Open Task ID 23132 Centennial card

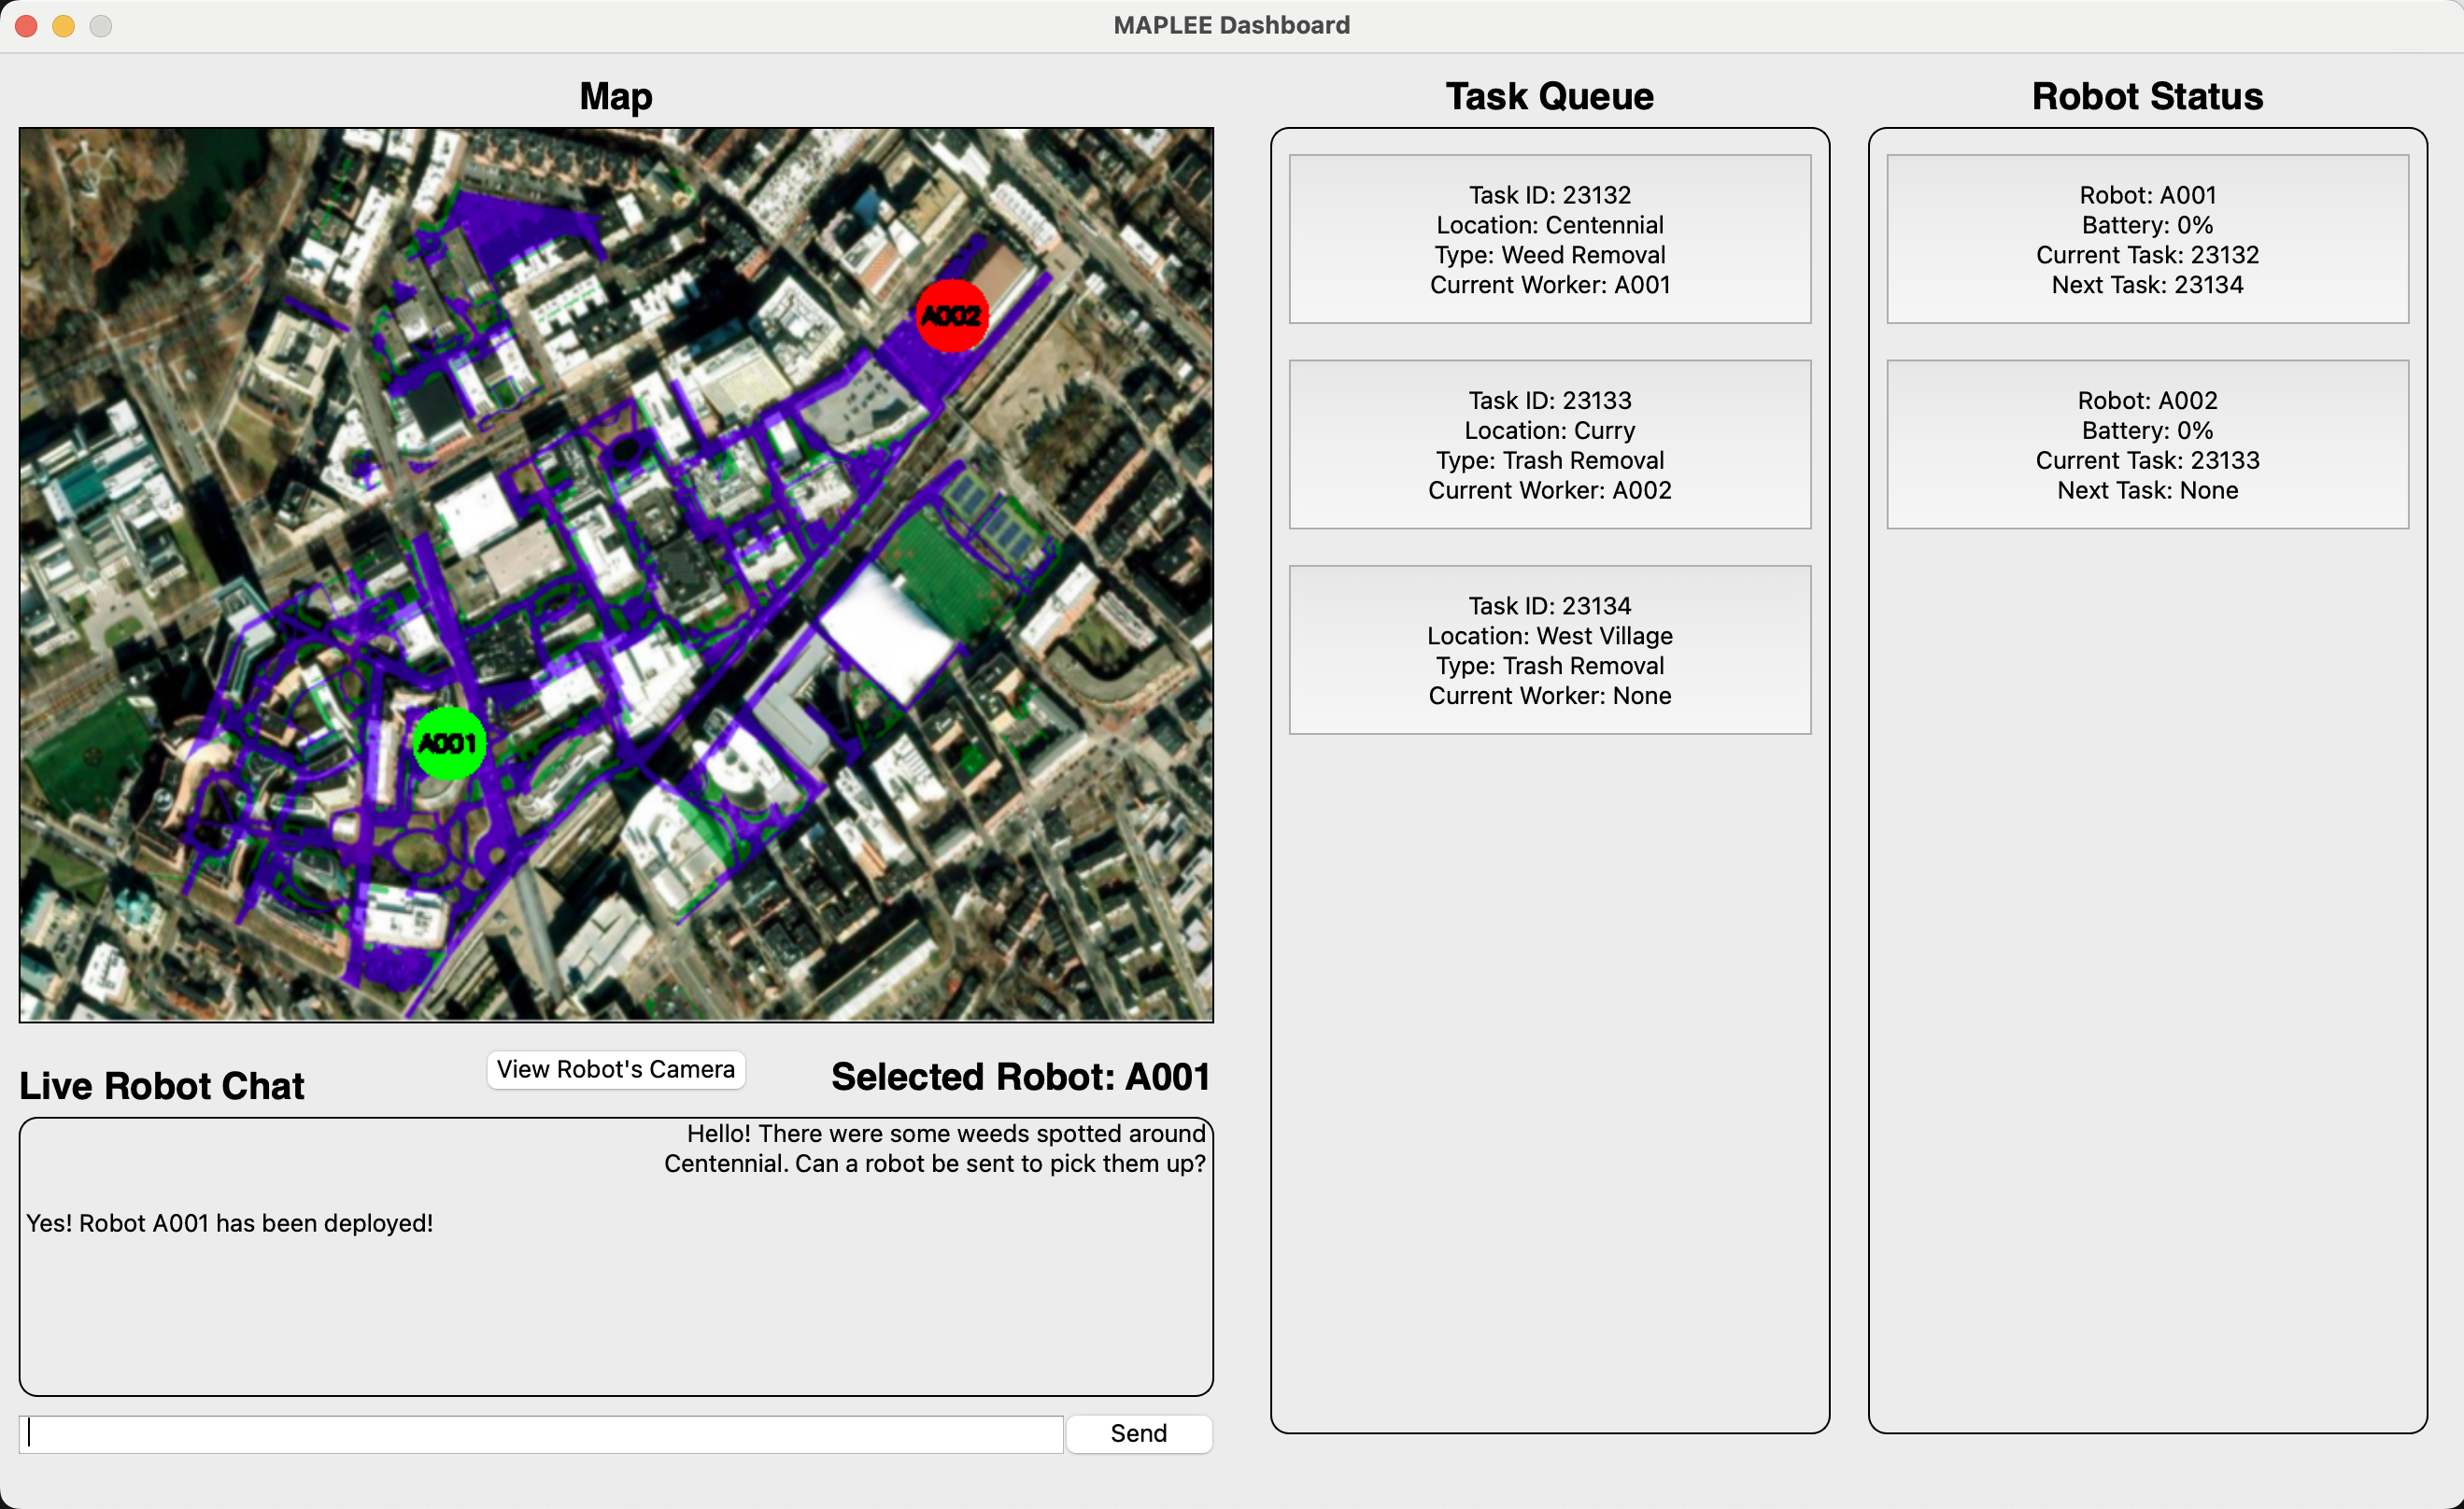click(1550, 239)
